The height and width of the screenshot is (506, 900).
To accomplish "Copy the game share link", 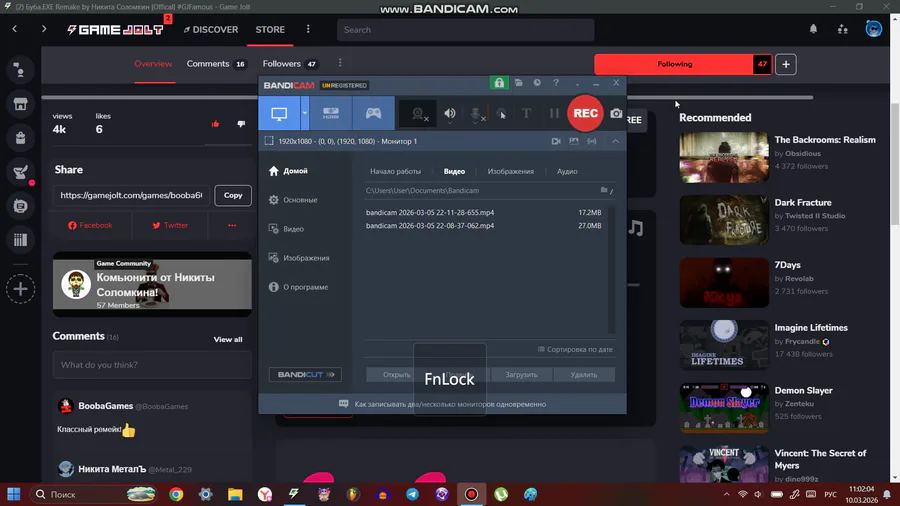I will click(x=232, y=195).
